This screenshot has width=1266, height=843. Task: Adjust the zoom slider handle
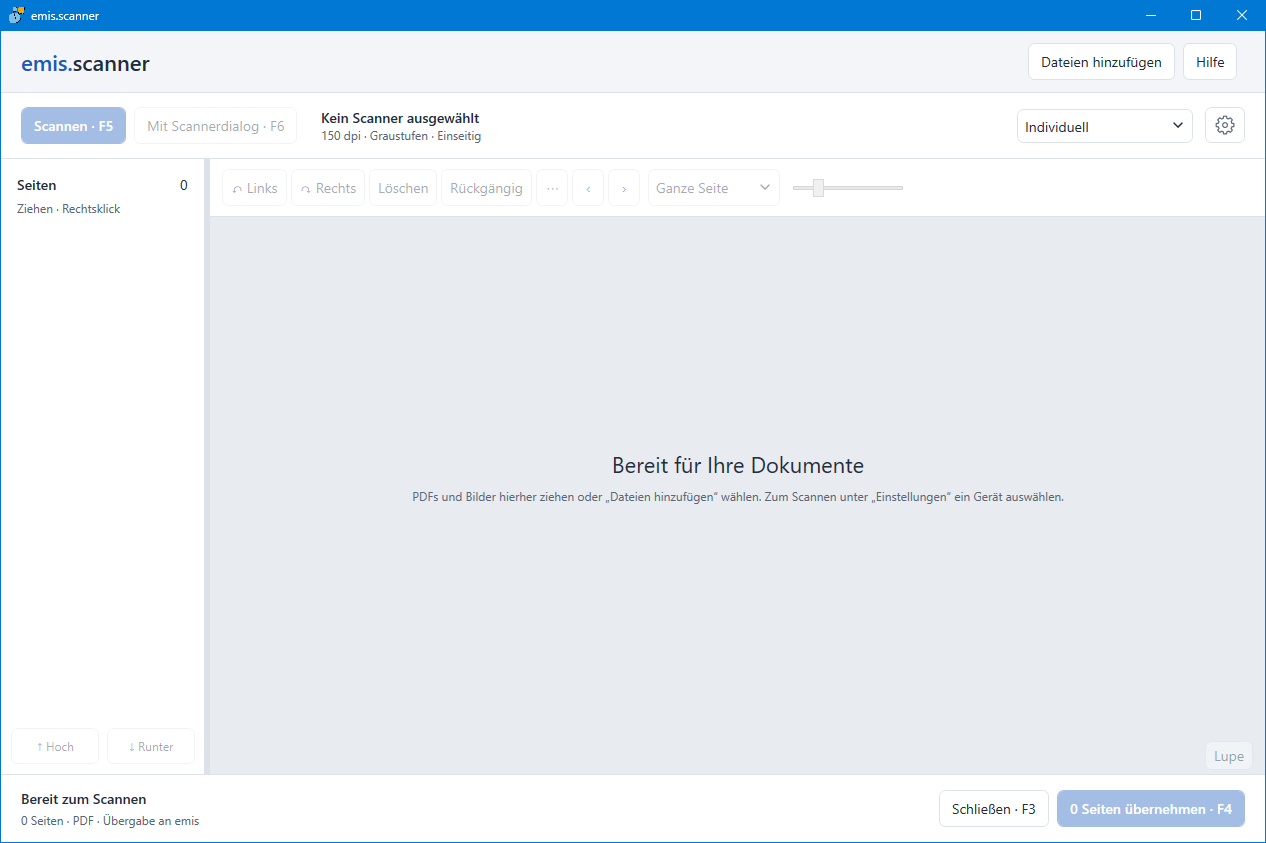pos(818,188)
